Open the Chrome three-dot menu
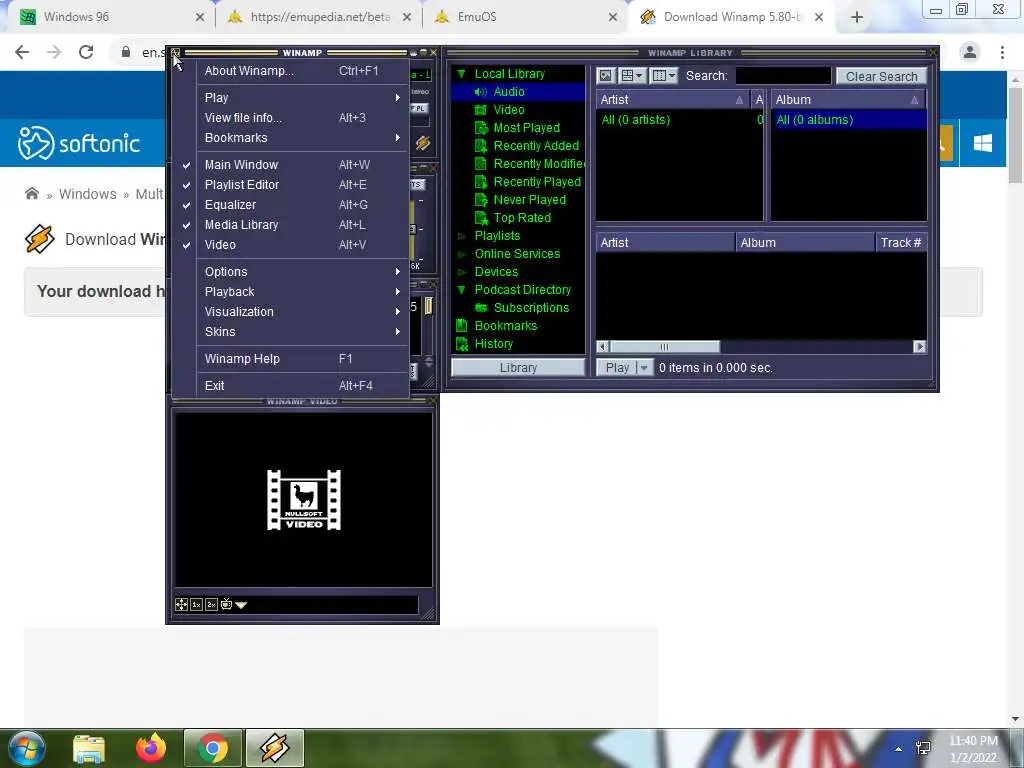Image resolution: width=1024 pixels, height=768 pixels. point(1002,52)
